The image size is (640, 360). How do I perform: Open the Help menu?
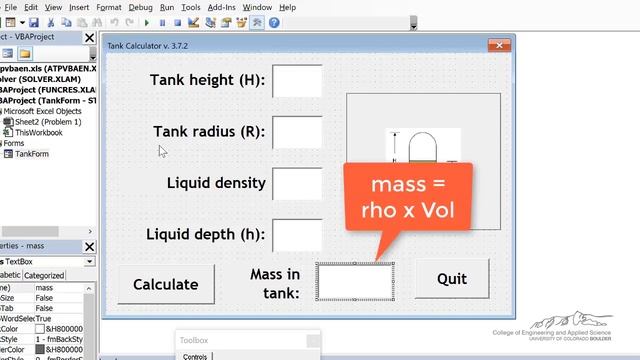click(x=287, y=7)
